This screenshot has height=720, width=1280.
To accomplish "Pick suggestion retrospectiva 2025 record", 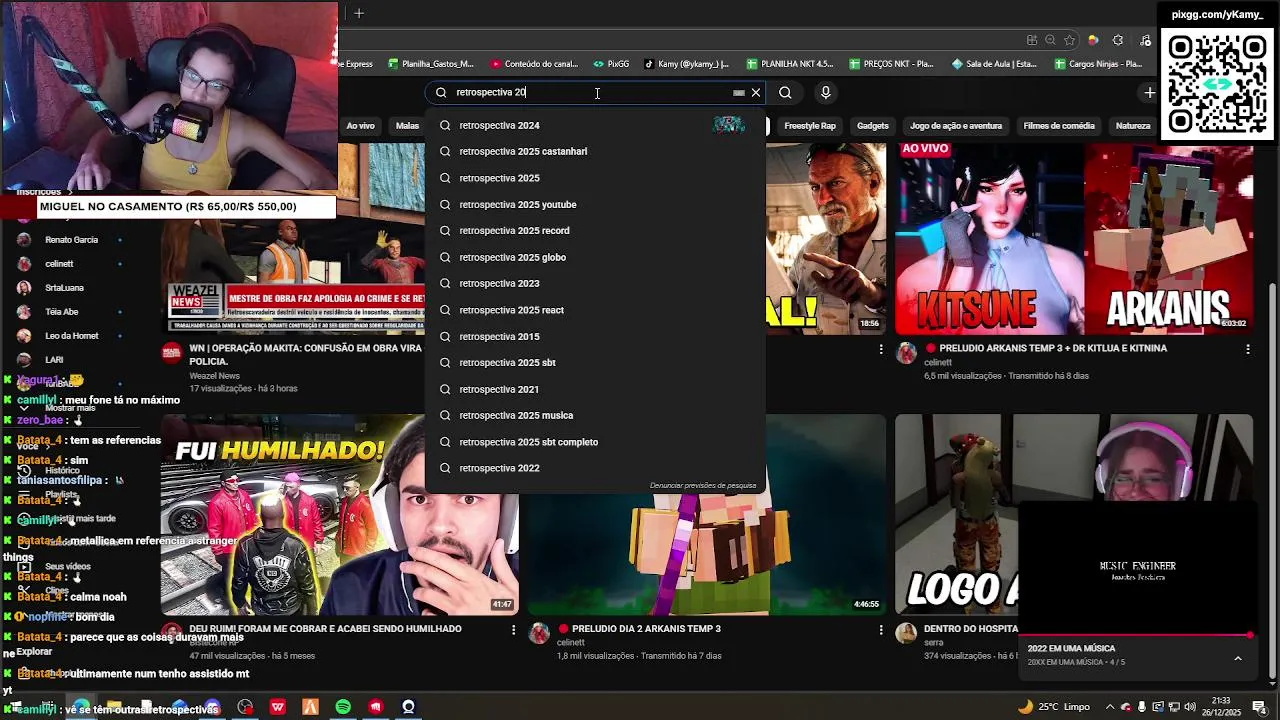I will (x=595, y=230).
